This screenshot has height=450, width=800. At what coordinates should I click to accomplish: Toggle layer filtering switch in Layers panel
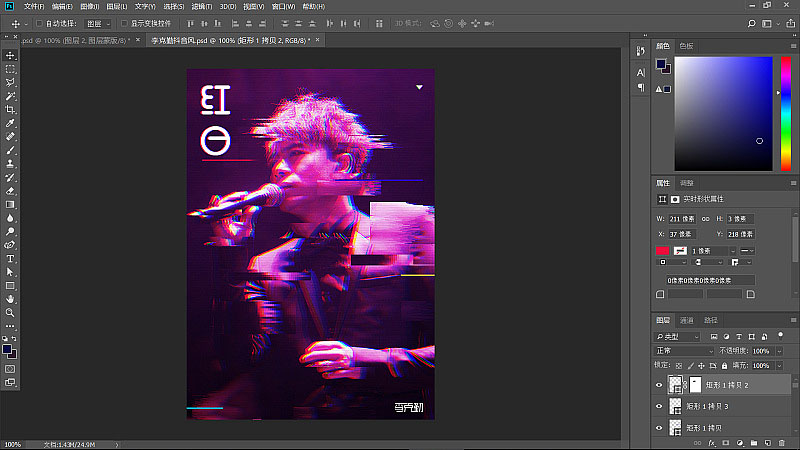click(x=780, y=336)
